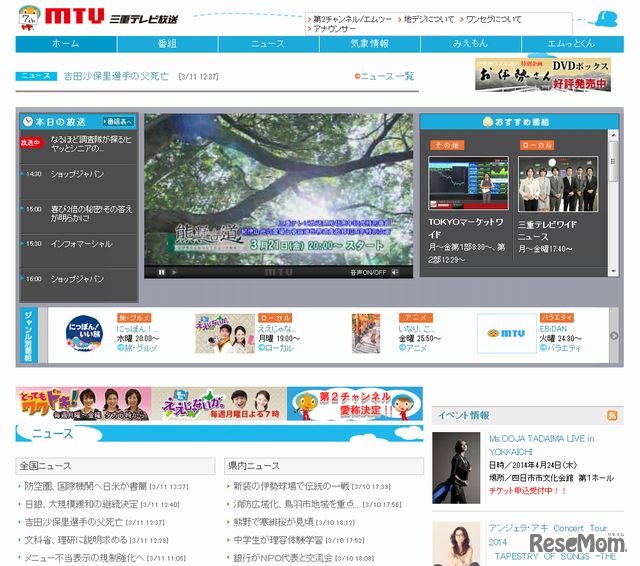Click the clock icon beside 本日の放送

coord(28,122)
